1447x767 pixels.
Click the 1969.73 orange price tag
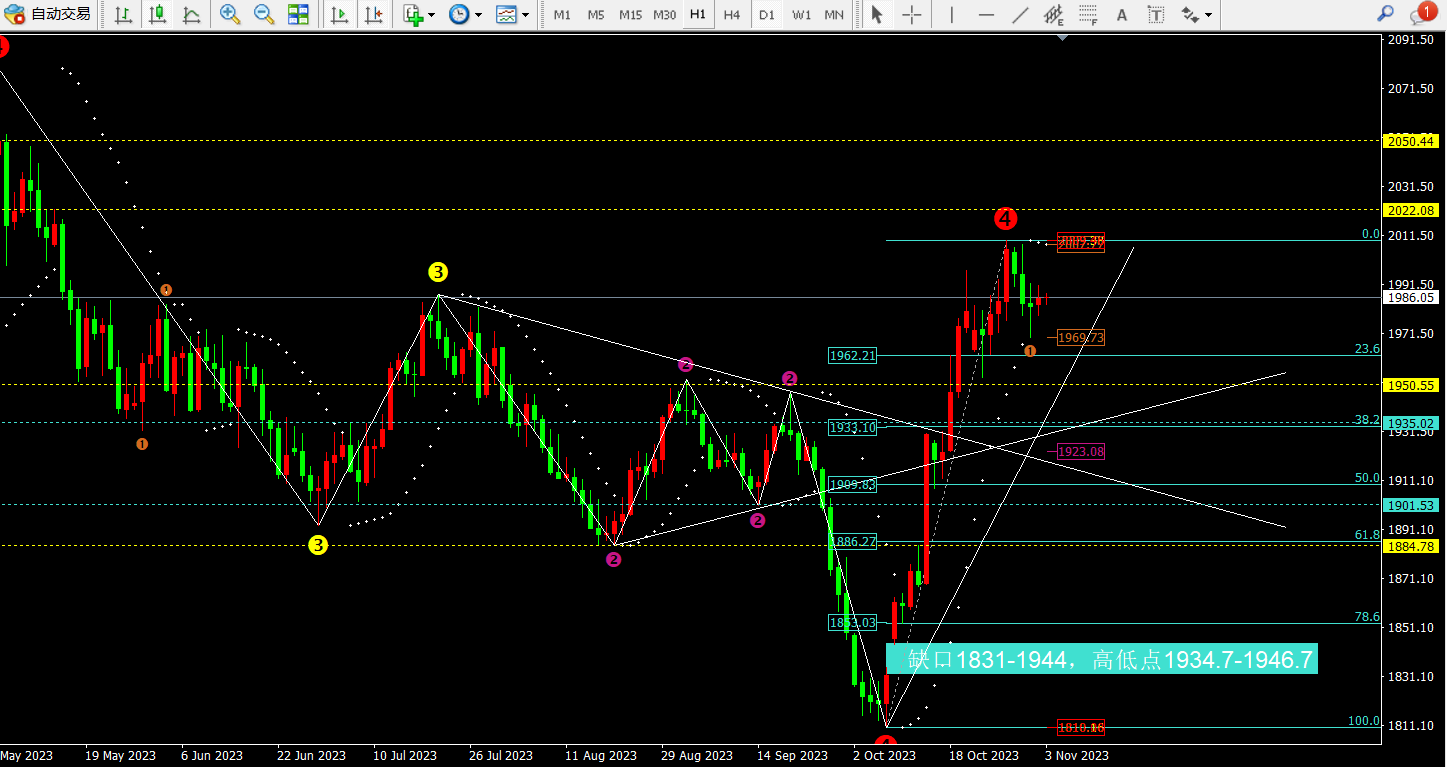click(1081, 338)
